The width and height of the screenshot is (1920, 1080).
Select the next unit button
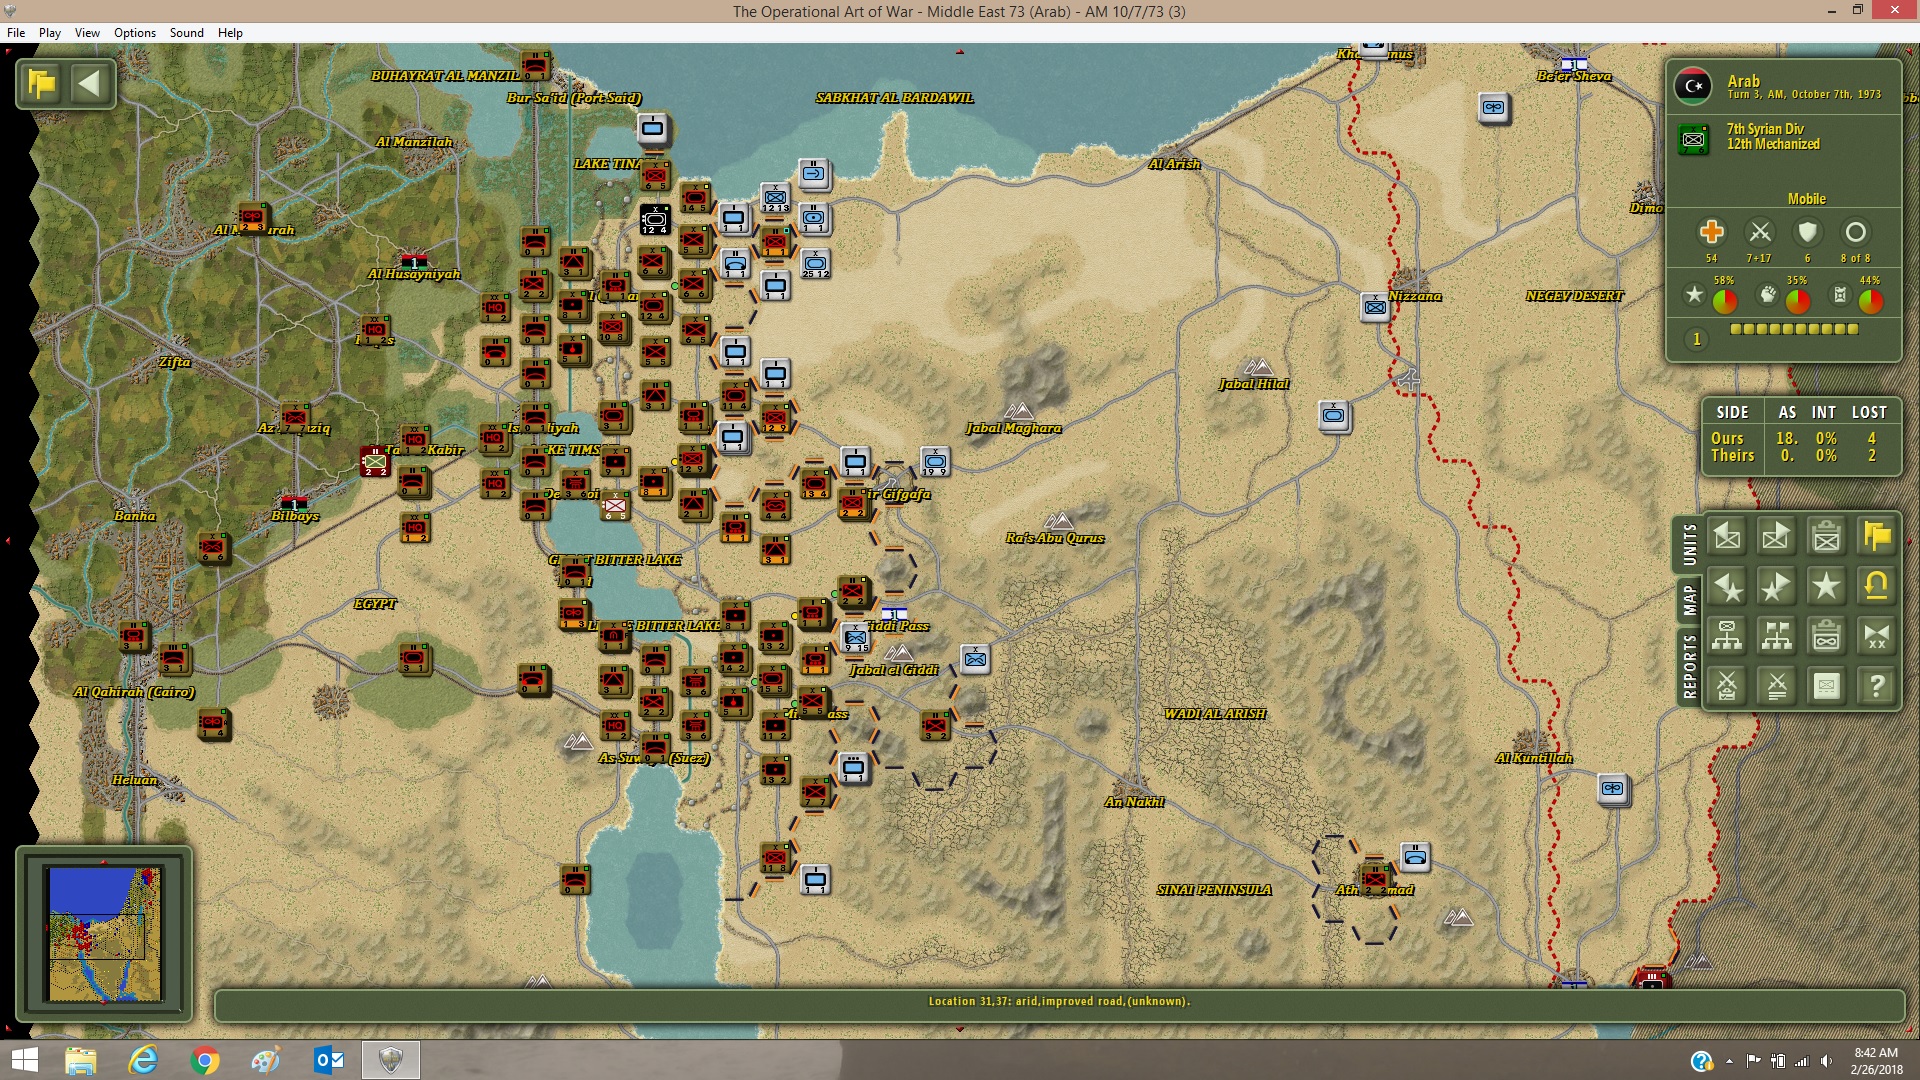(x=1776, y=537)
